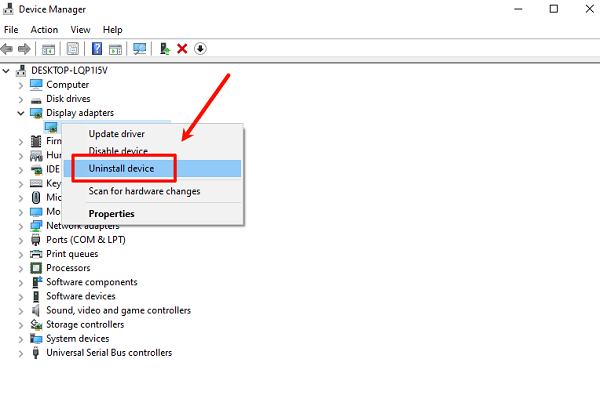Expand the Software devices category
Screen dimensions: 600x413
point(21,297)
